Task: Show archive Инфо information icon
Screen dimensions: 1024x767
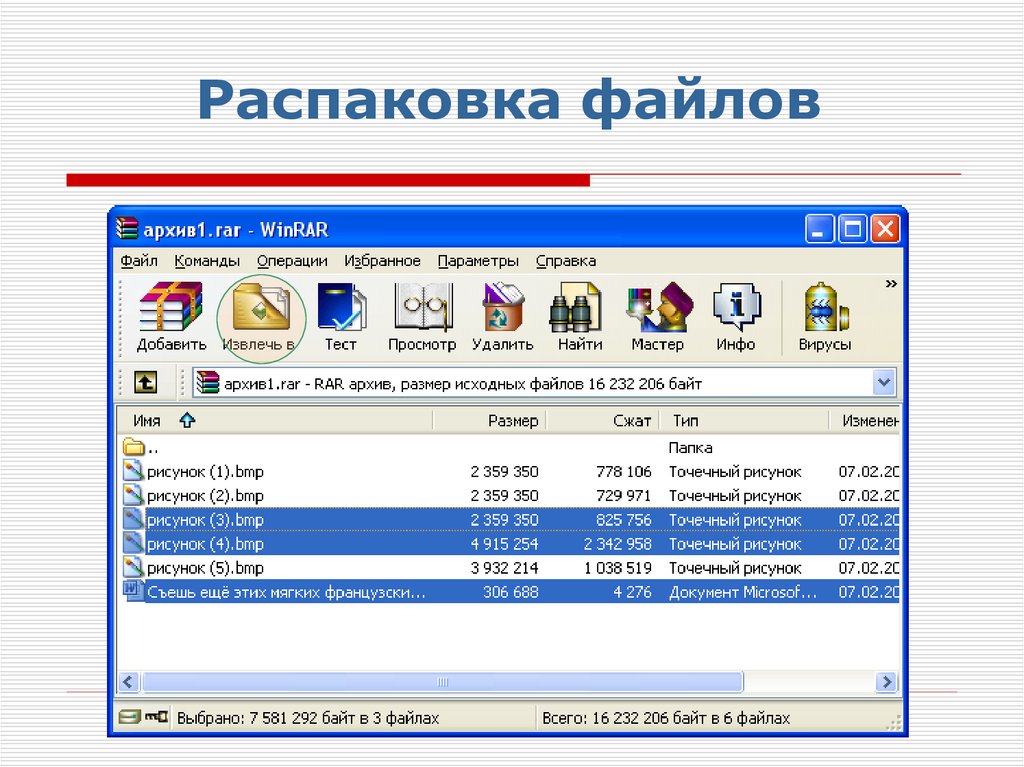Action: (736, 316)
